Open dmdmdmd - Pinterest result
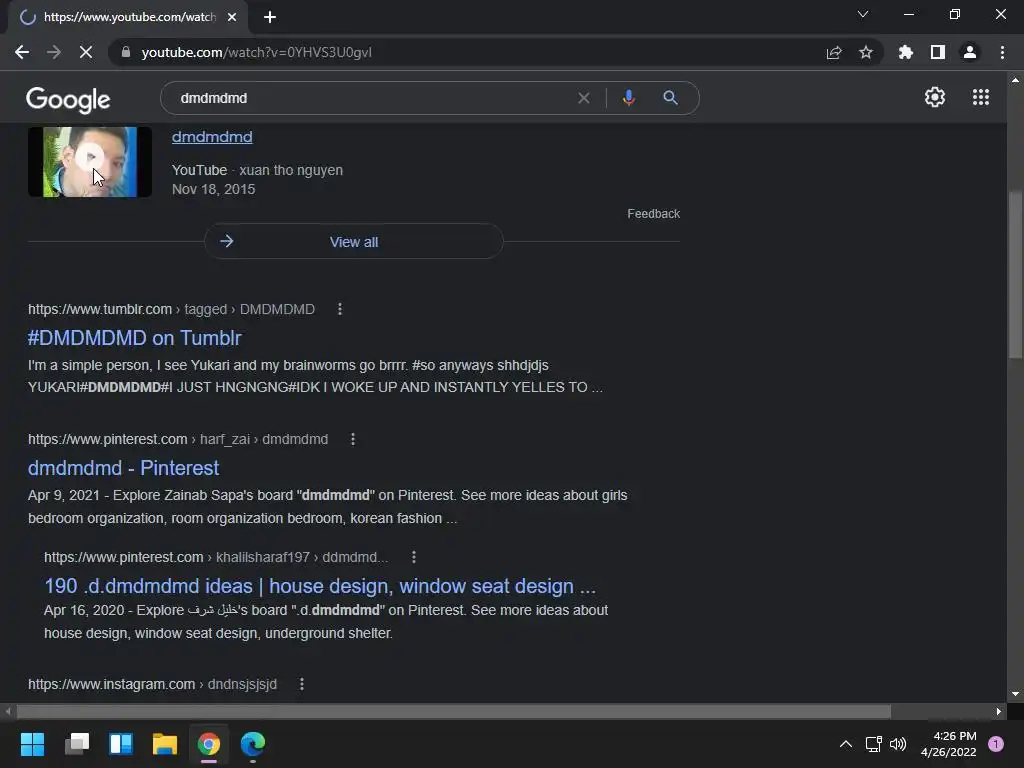Image resolution: width=1024 pixels, height=768 pixels. pos(123,468)
